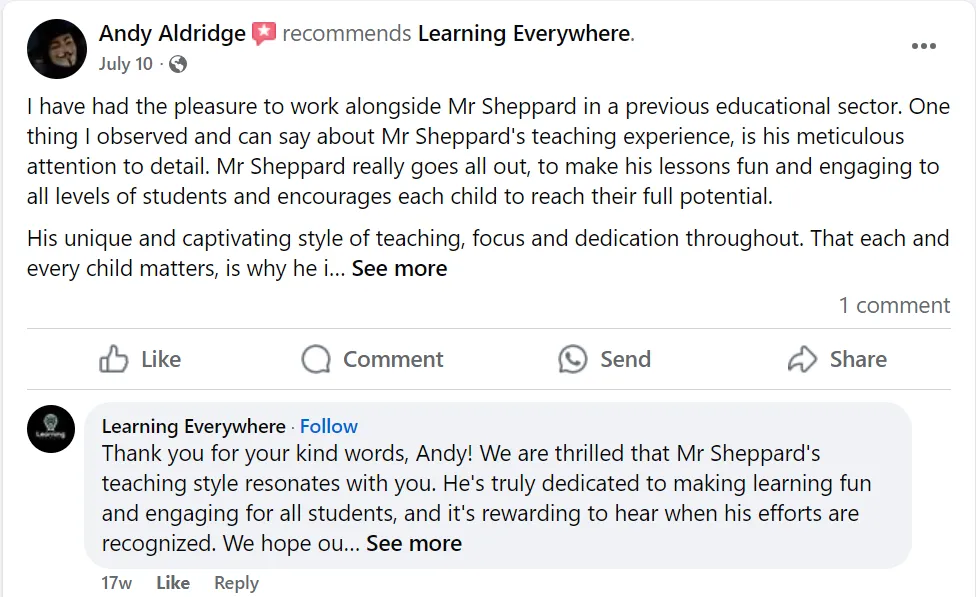Click the Share arrow icon

(802, 359)
